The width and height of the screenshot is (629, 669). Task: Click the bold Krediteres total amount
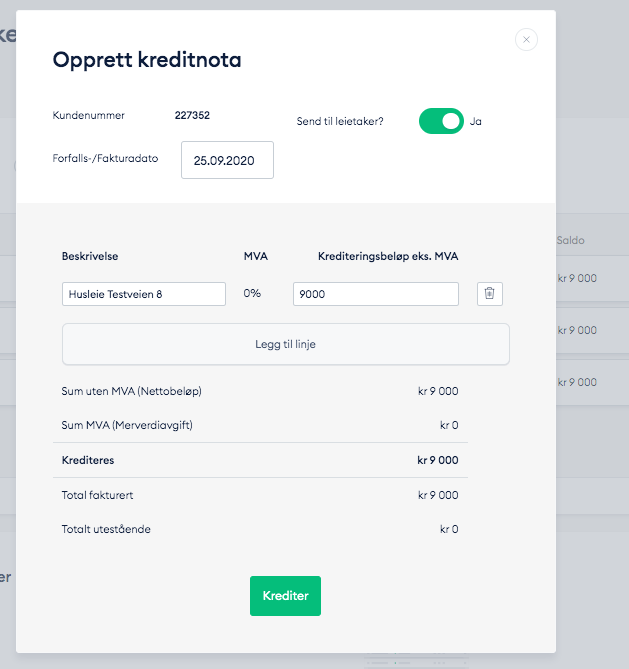(x=437, y=461)
